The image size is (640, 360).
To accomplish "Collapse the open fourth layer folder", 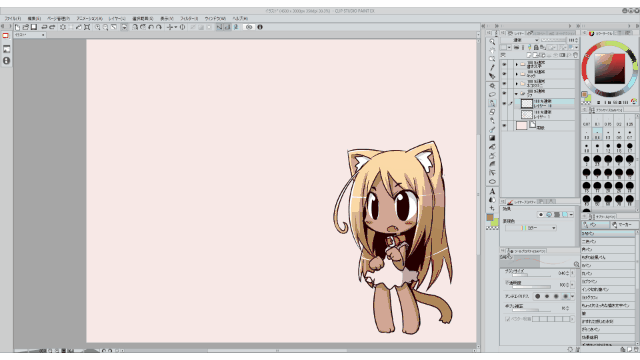I will click(x=516, y=93).
